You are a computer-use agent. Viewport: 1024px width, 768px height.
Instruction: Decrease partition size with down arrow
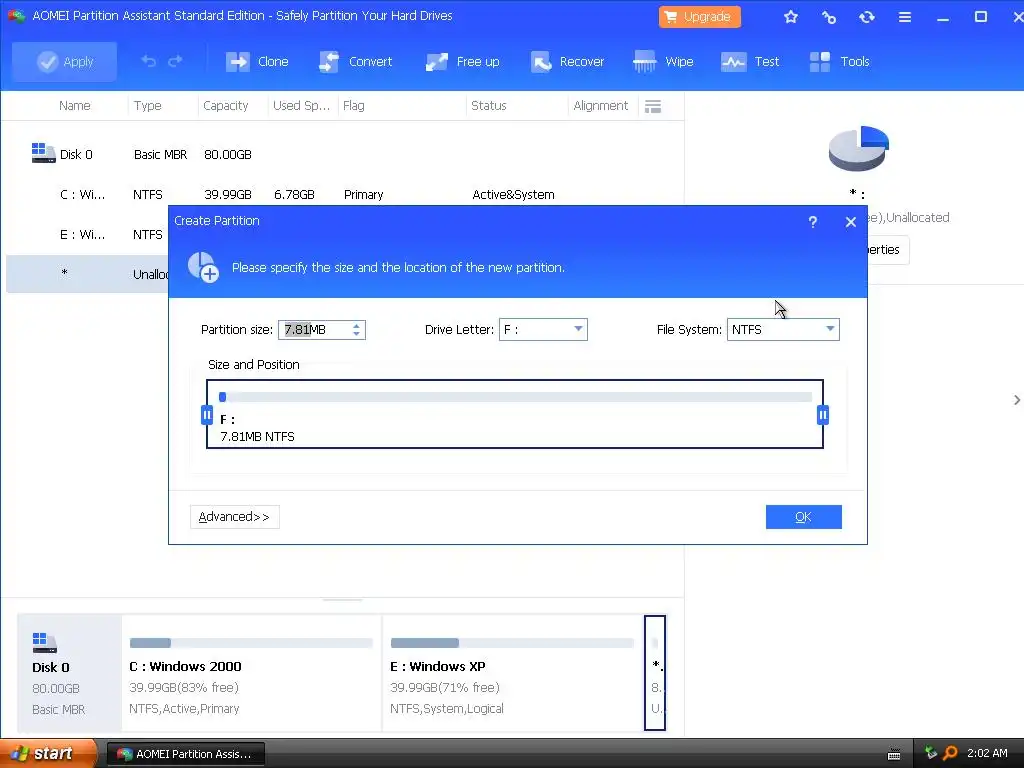pyautogui.click(x=357, y=334)
